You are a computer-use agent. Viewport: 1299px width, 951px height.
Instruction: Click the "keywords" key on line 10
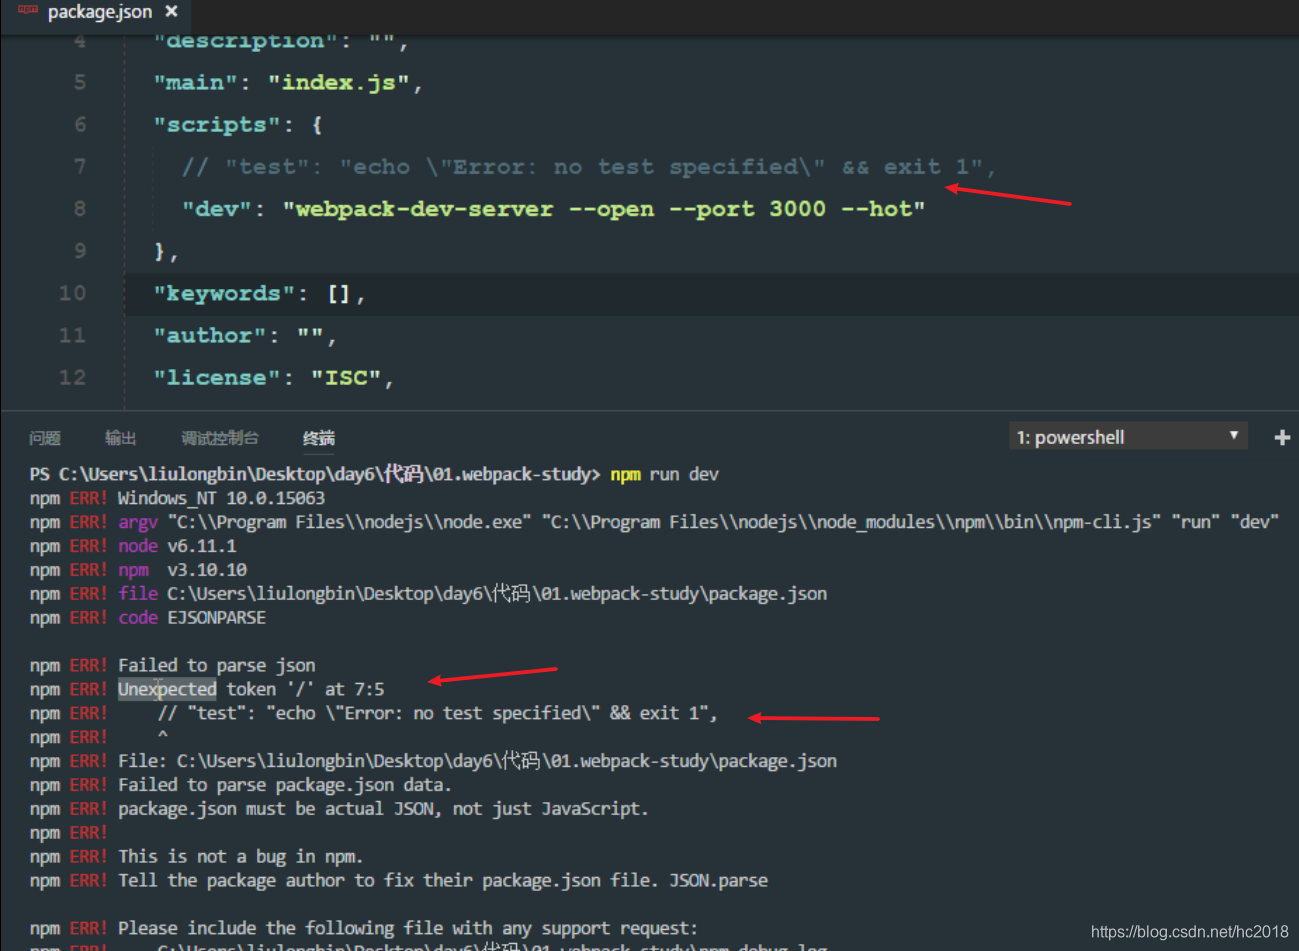224,293
